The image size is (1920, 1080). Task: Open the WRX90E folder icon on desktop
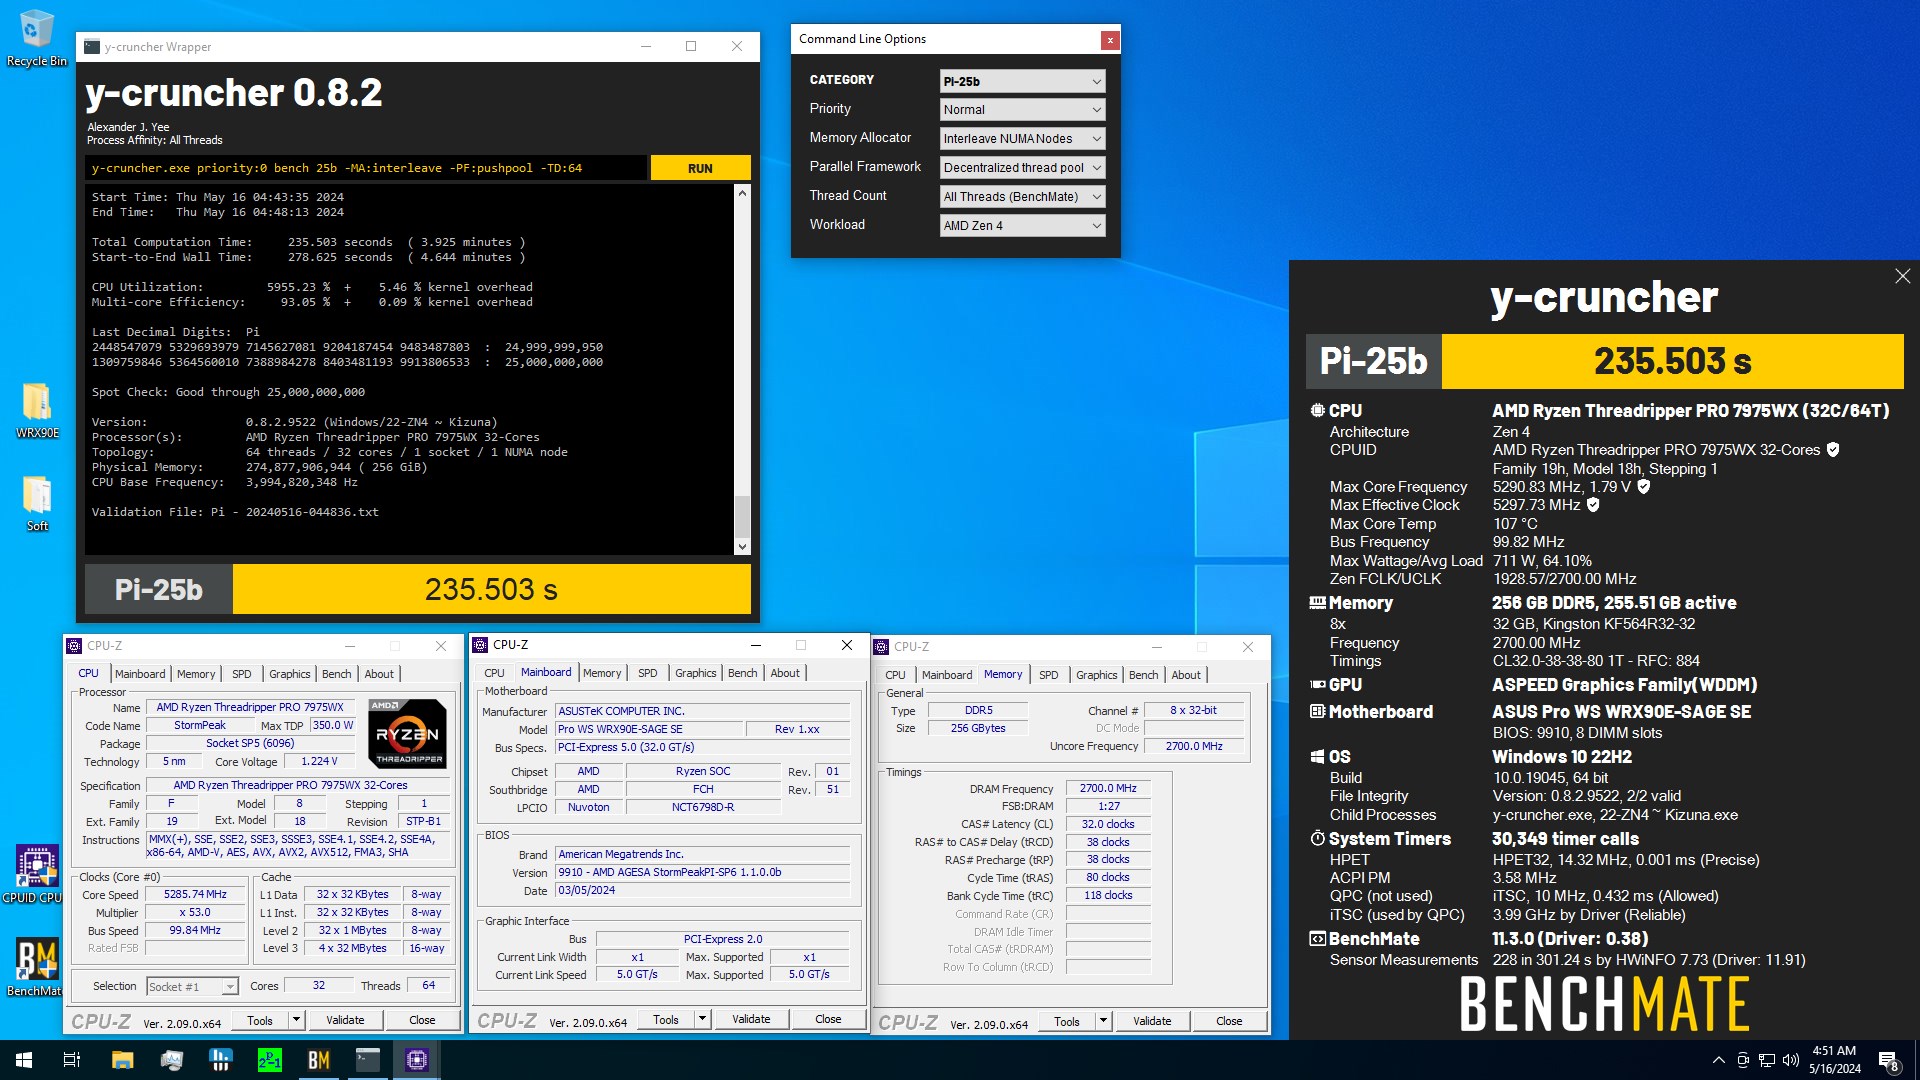pyautogui.click(x=37, y=410)
